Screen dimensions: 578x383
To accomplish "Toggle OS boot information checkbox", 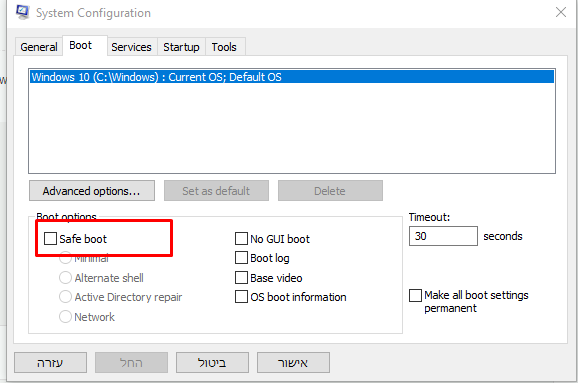I will (241, 297).
